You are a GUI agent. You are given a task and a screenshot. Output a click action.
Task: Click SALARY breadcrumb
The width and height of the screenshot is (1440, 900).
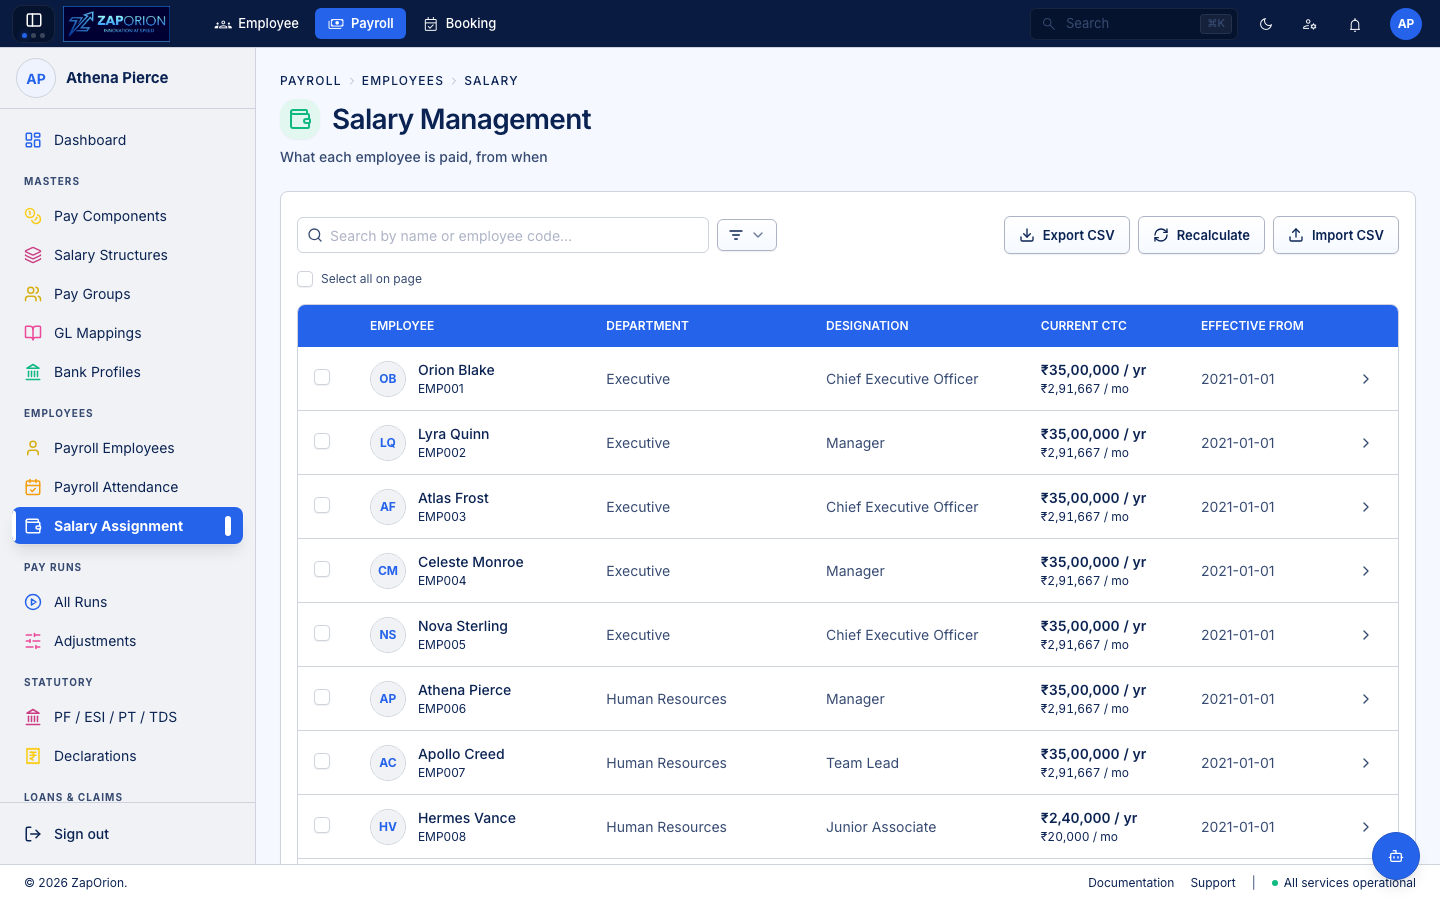pyautogui.click(x=491, y=80)
